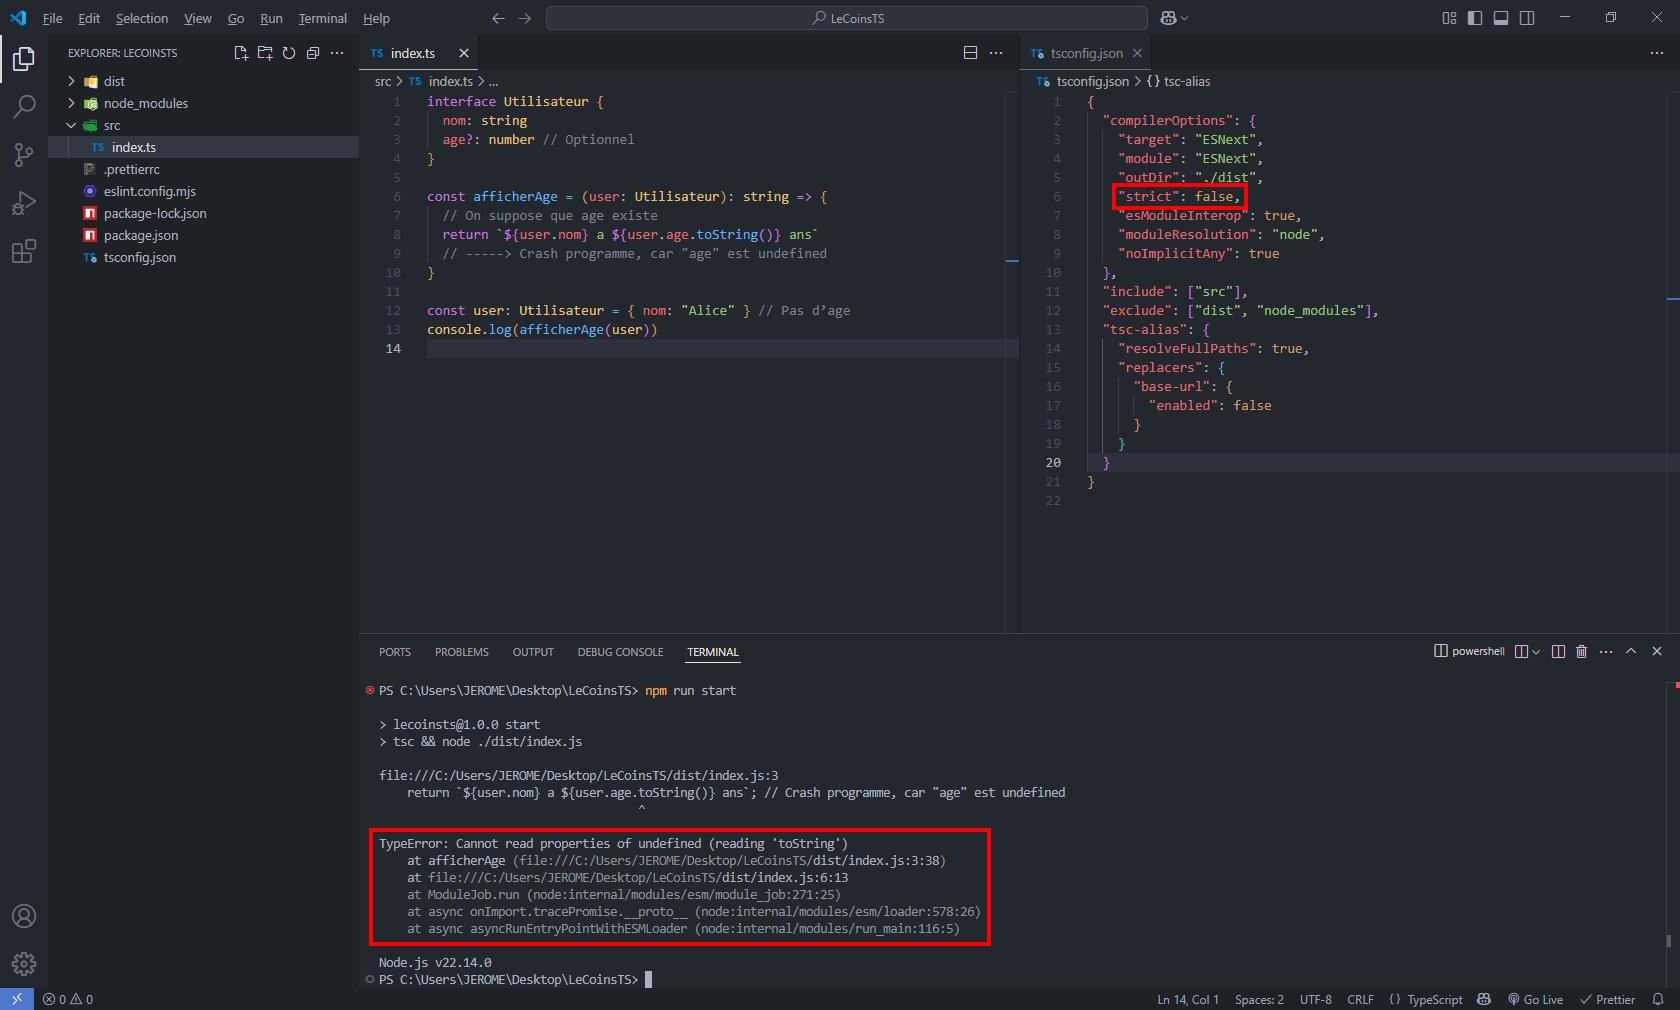Open the Accounts menu icon
This screenshot has width=1680, height=1010.
(24, 916)
